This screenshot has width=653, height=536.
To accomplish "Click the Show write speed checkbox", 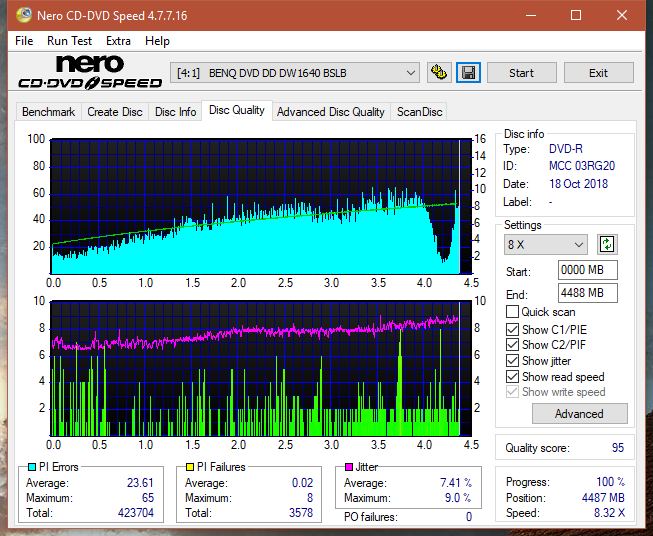I will click(x=512, y=392).
